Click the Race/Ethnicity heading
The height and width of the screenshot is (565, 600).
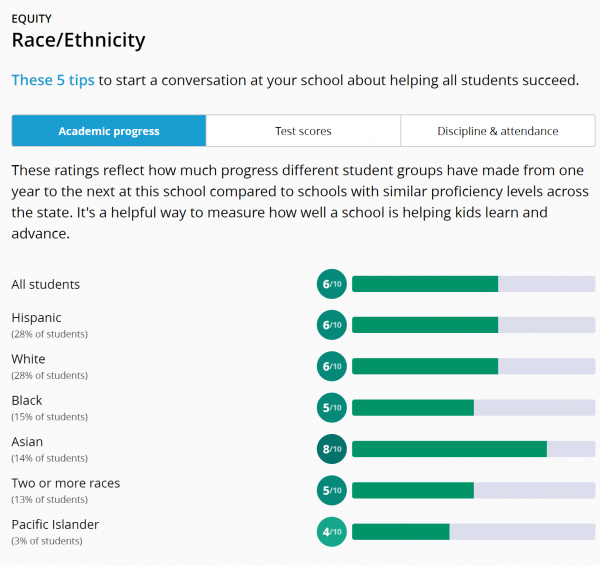[x=78, y=40]
